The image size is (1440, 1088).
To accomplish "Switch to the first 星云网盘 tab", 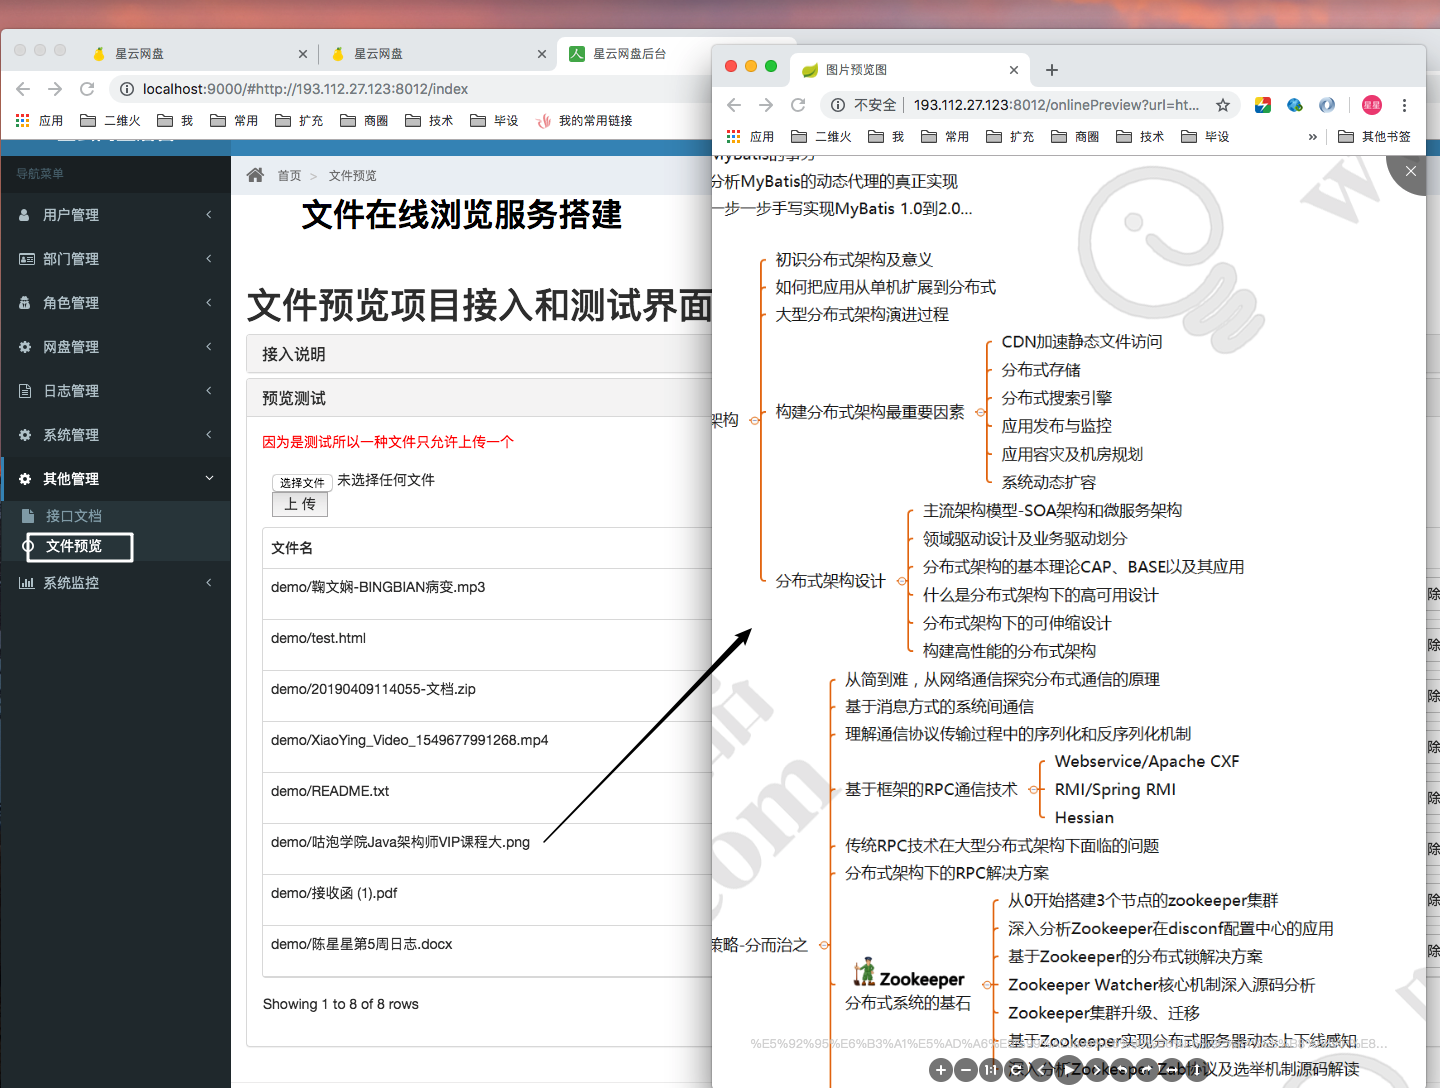I will click(200, 54).
